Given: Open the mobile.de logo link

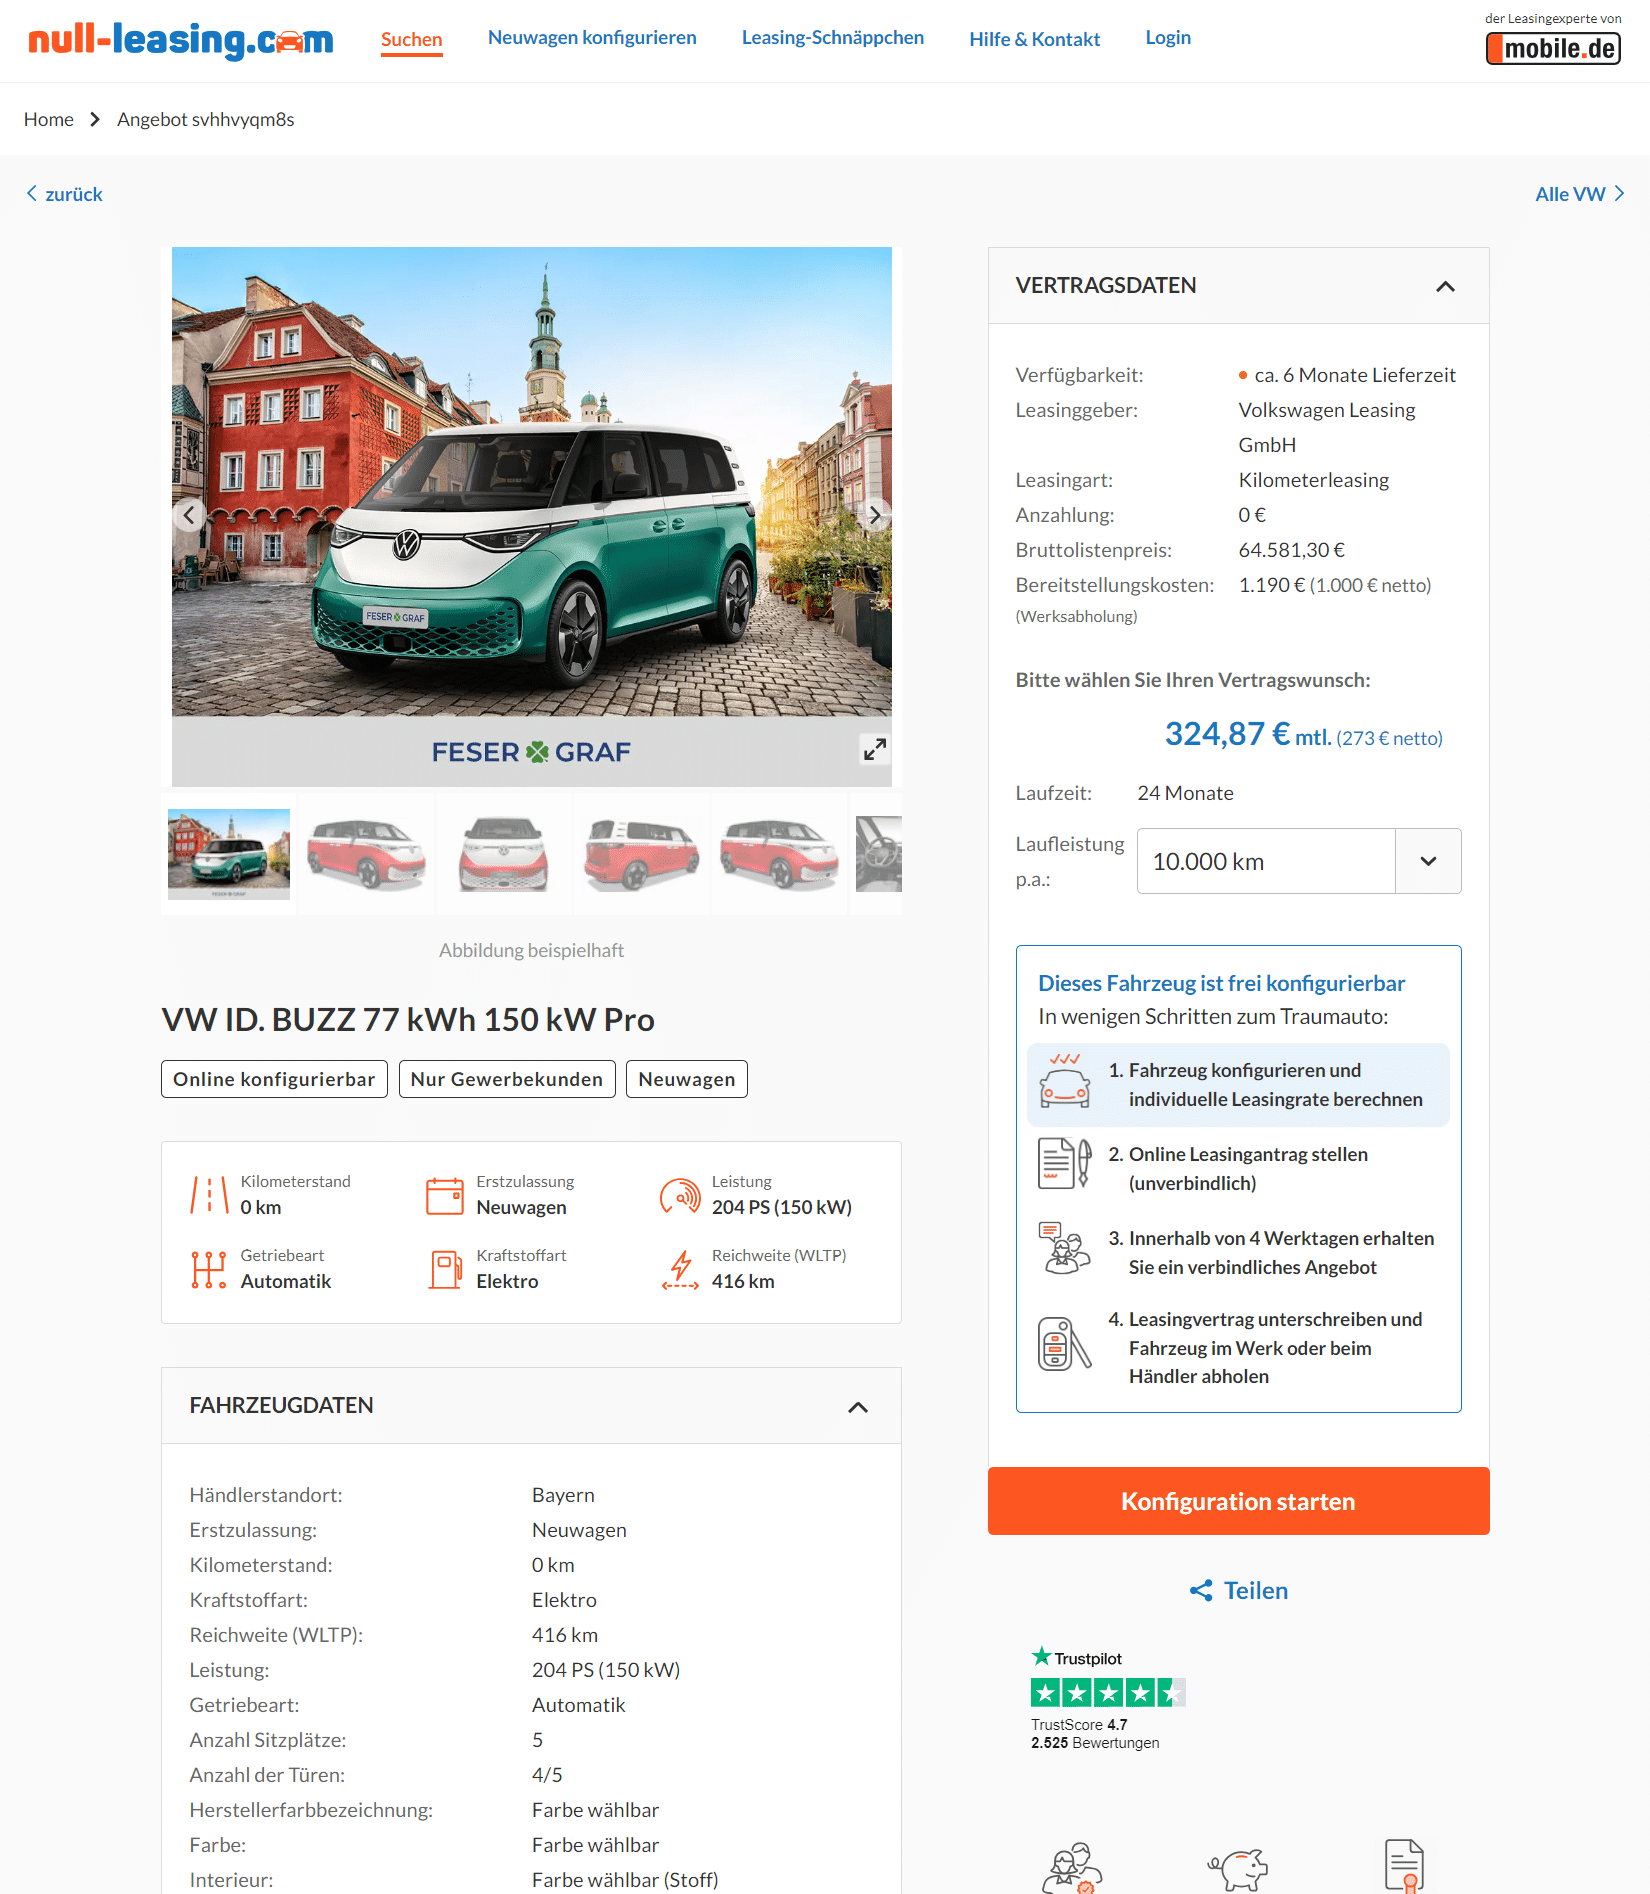Looking at the screenshot, I should 1553,48.
